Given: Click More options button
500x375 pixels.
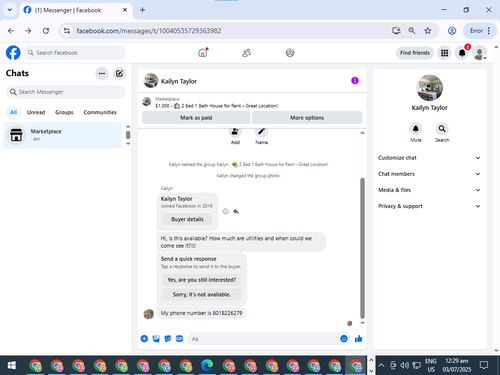Looking at the screenshot, I should 307,118.
